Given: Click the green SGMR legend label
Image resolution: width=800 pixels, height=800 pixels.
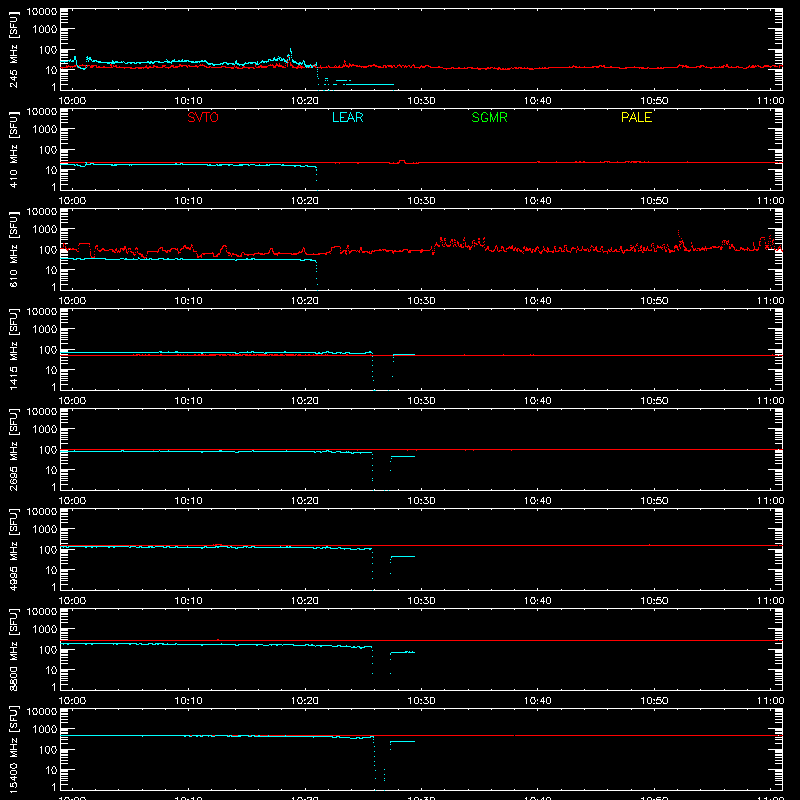Looking at the screenshot, I should [489, 117].
